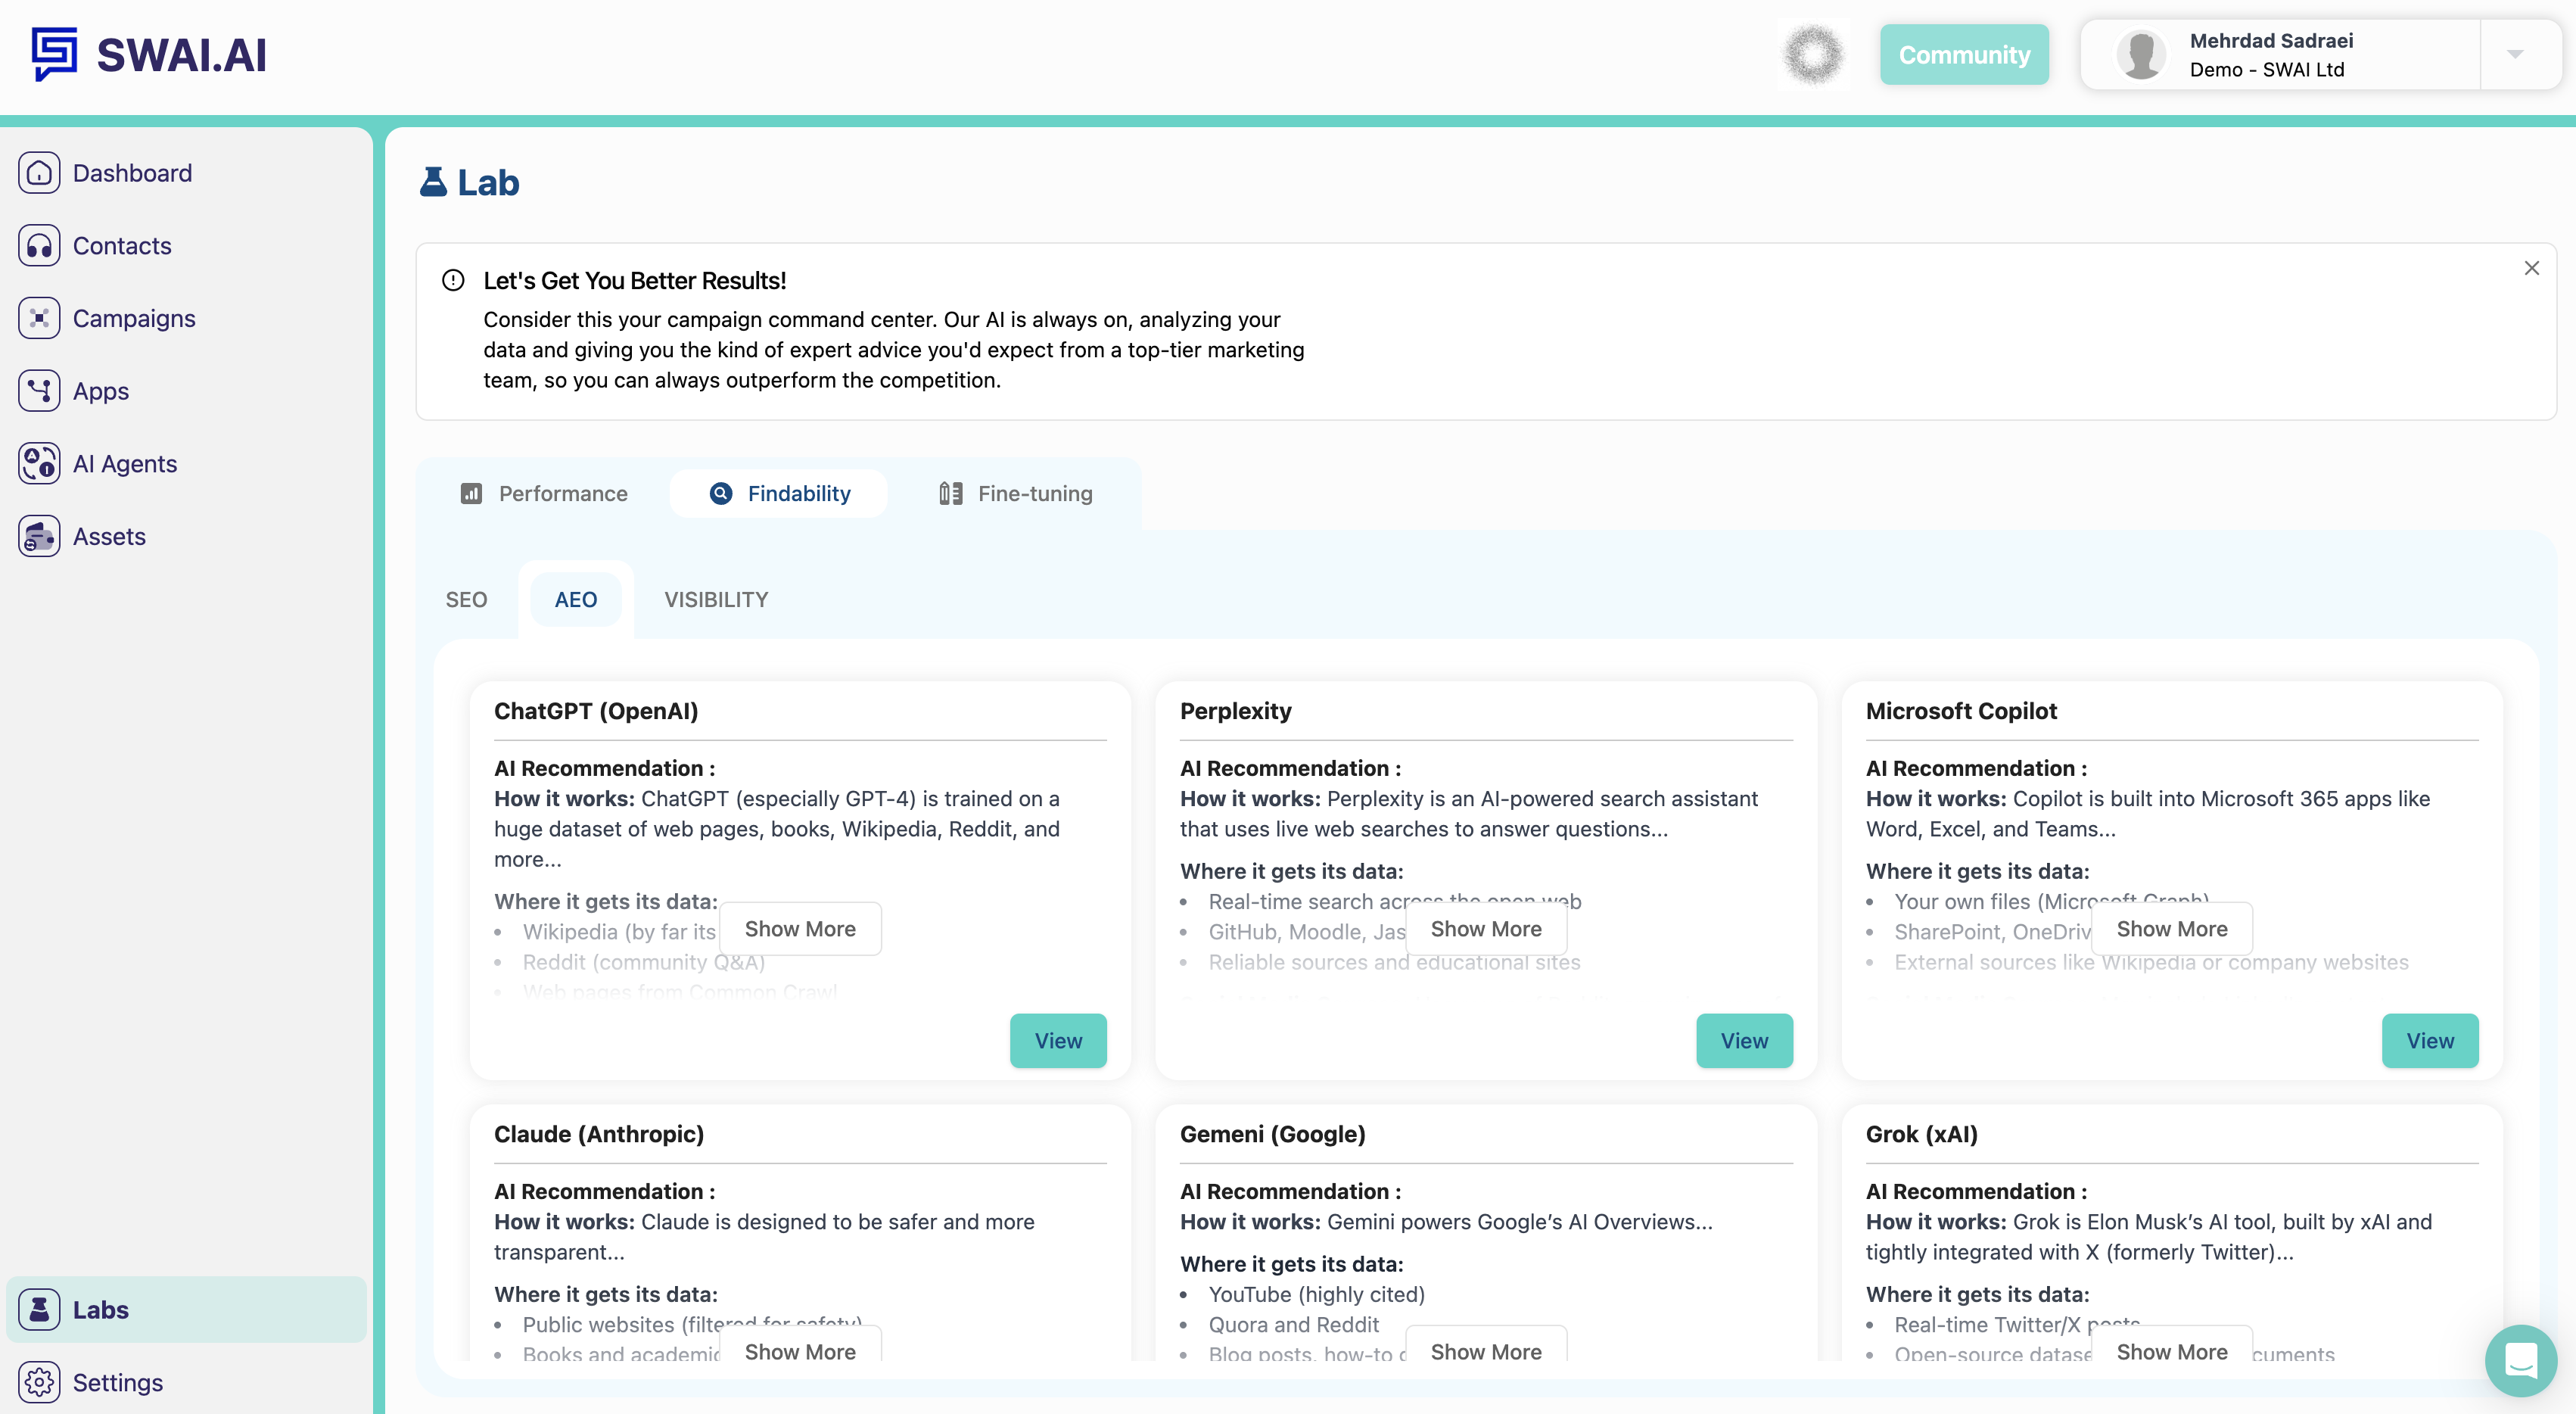
Task: Click the Microsoft Copilot card title
Action: pyautogui.click(x=1961, y=711)
